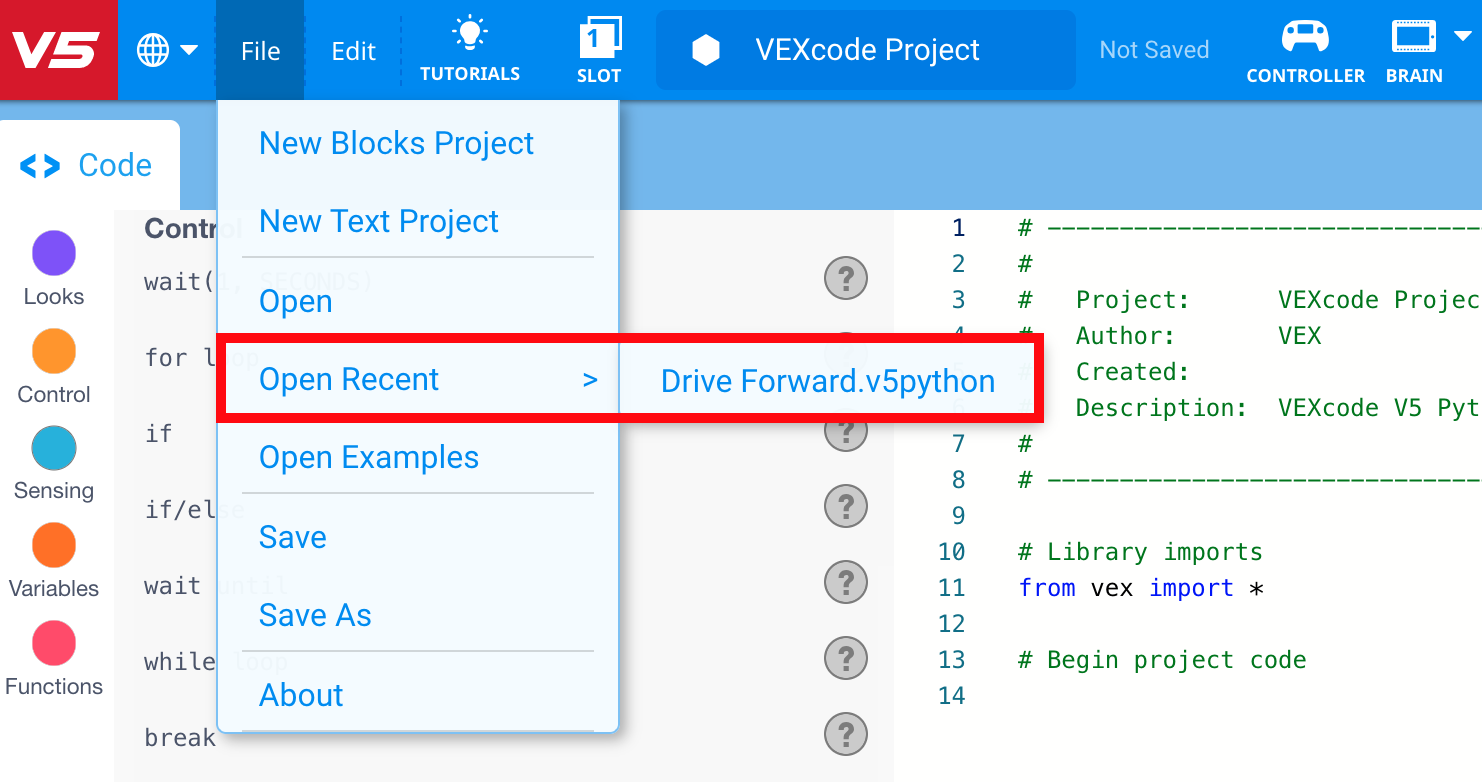This screenshot has width=1482, height=782.
Task: Choose New Blocks Project
Action: 396,144
